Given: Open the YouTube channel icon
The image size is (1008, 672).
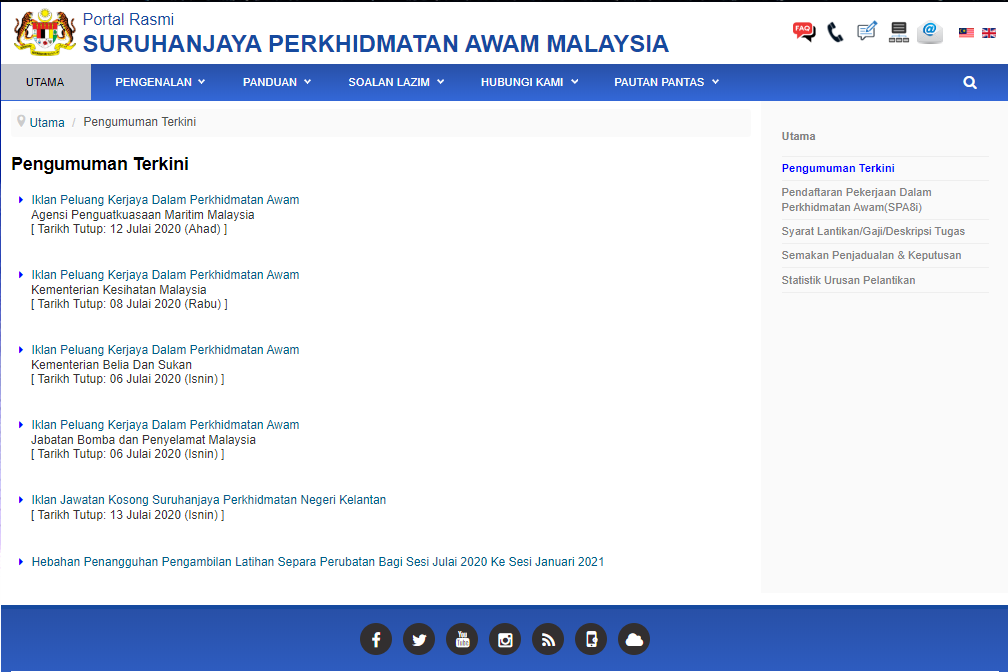Looking at the screenshot, I should 462,639.
